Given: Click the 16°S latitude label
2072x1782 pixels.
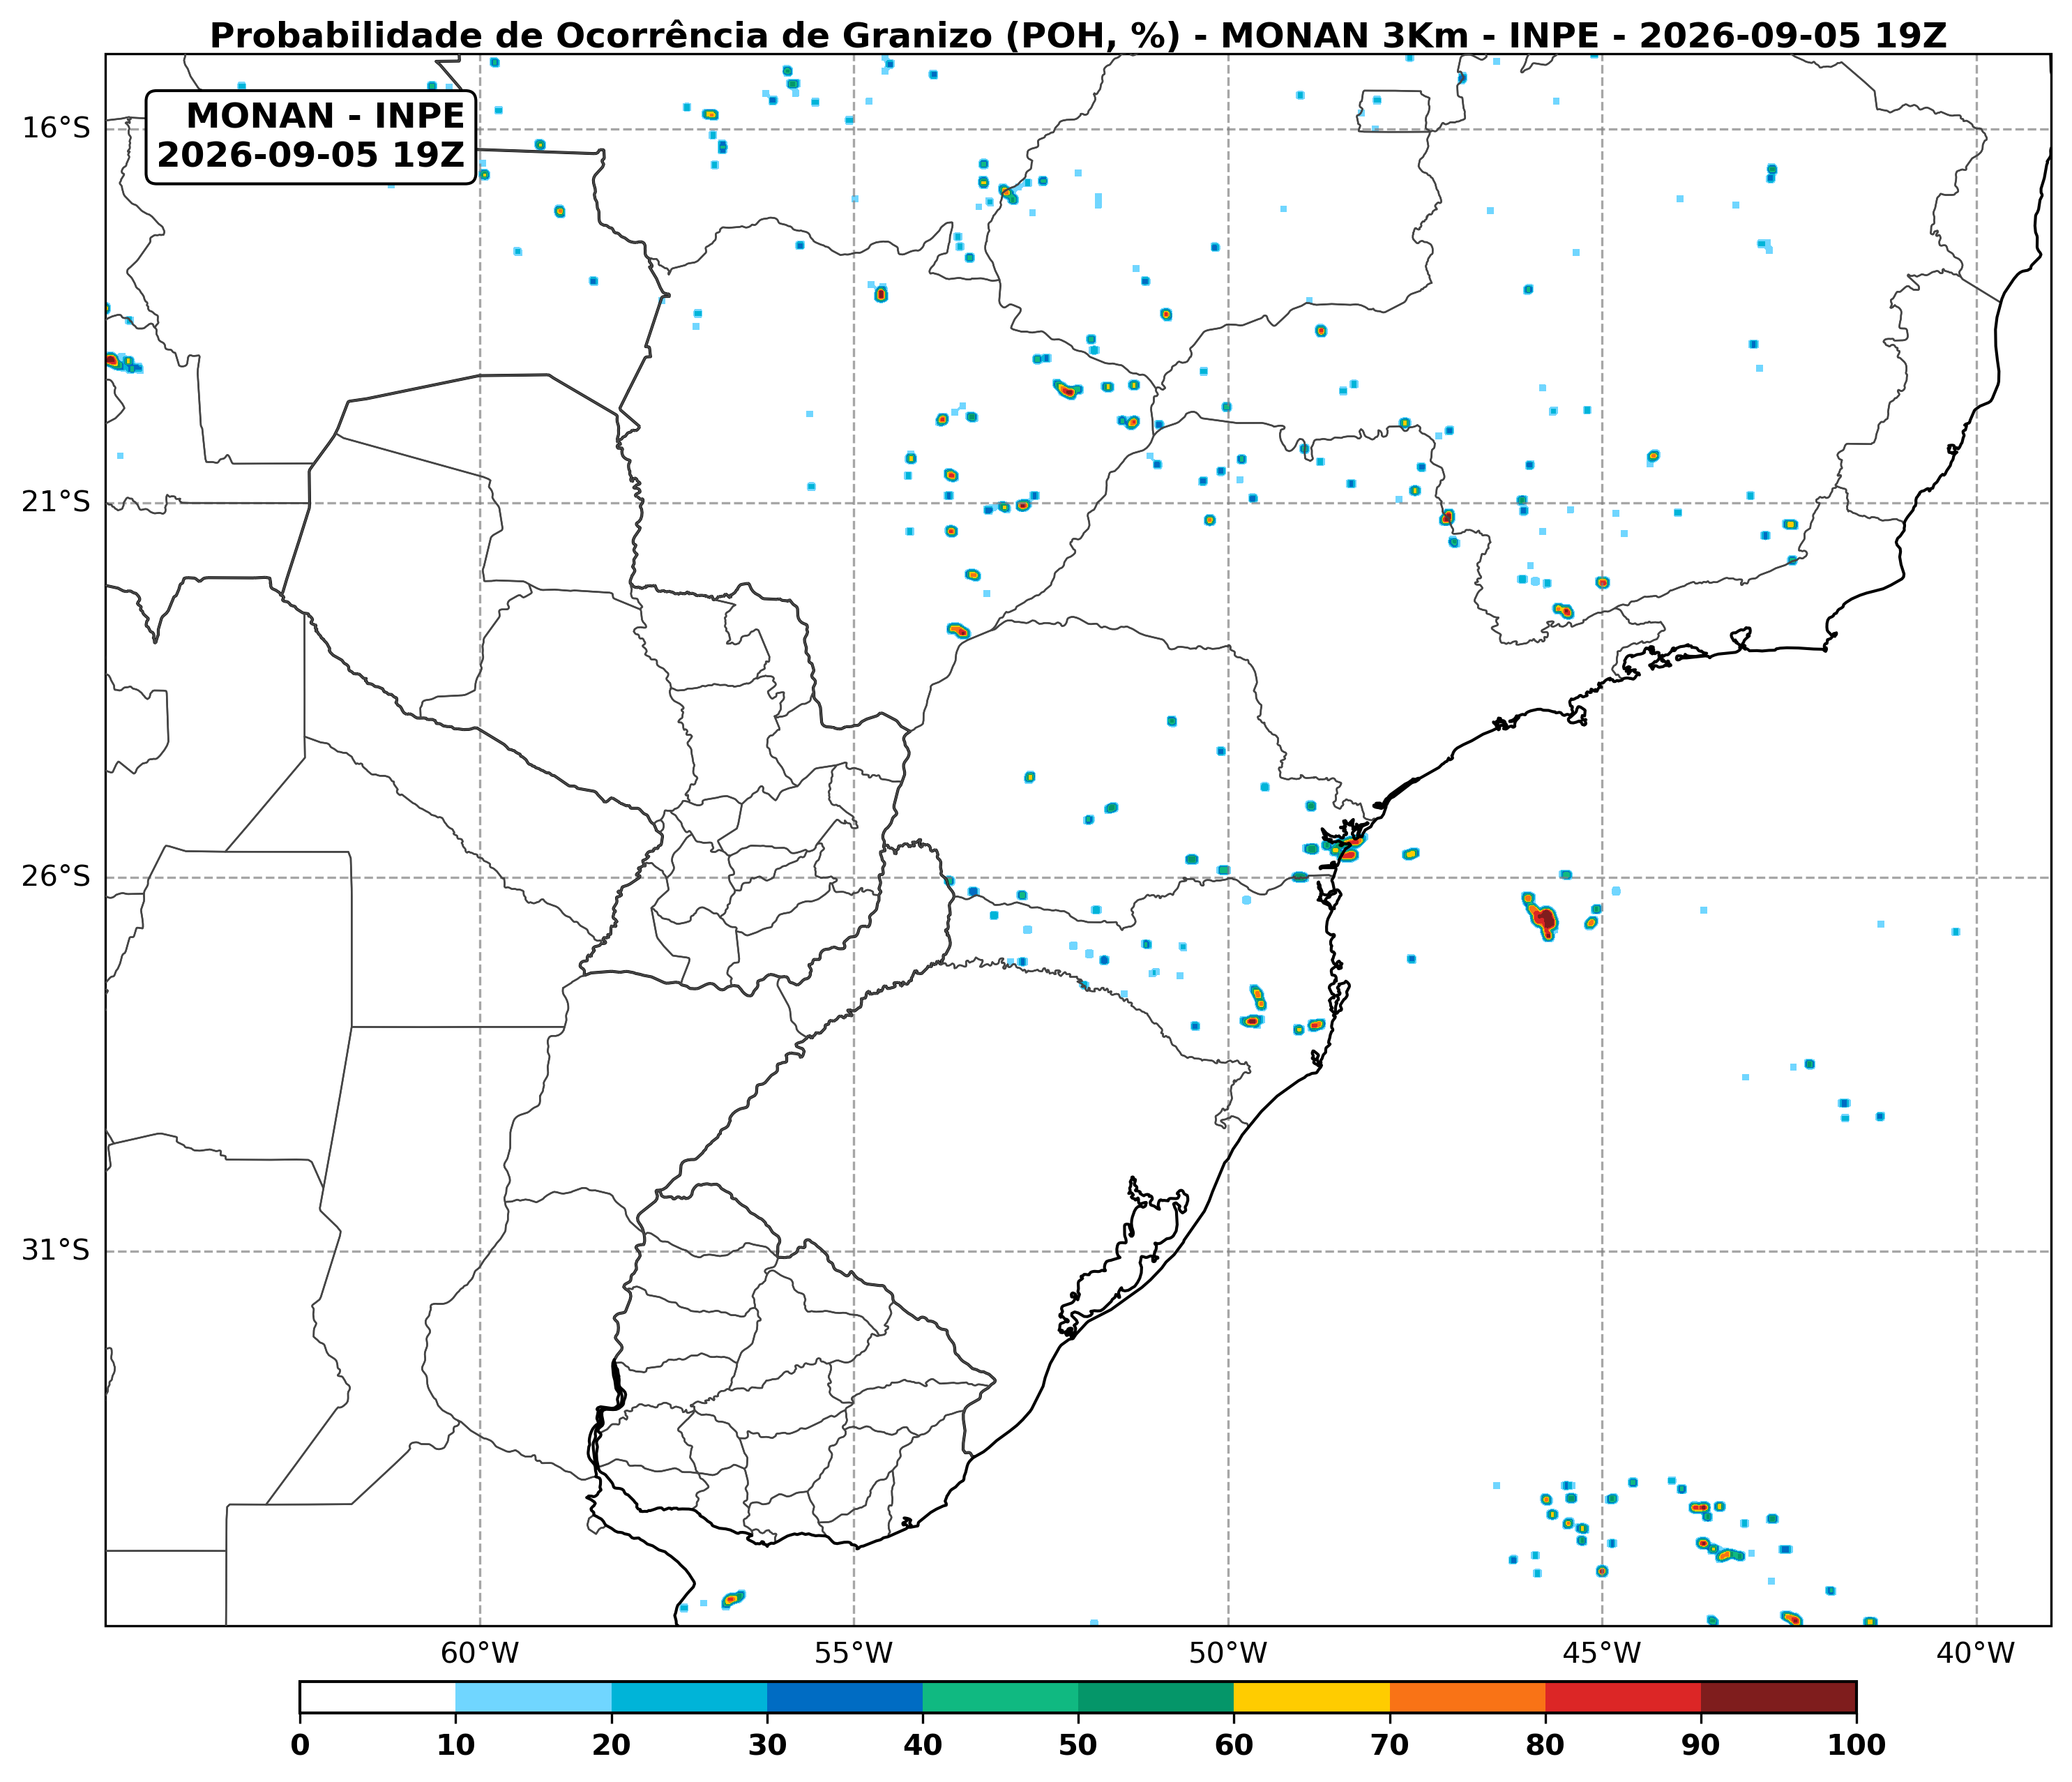Looking at the screenshot, I should [x=56, y=128].
